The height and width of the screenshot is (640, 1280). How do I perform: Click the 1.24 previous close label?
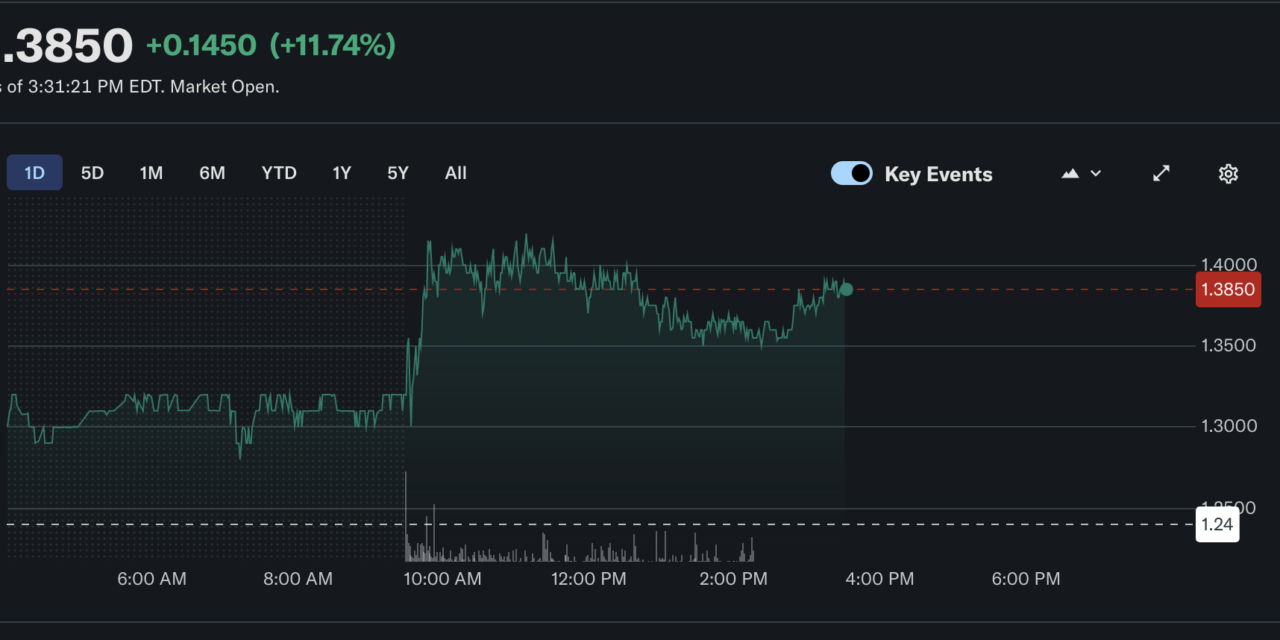point(1216,524)
